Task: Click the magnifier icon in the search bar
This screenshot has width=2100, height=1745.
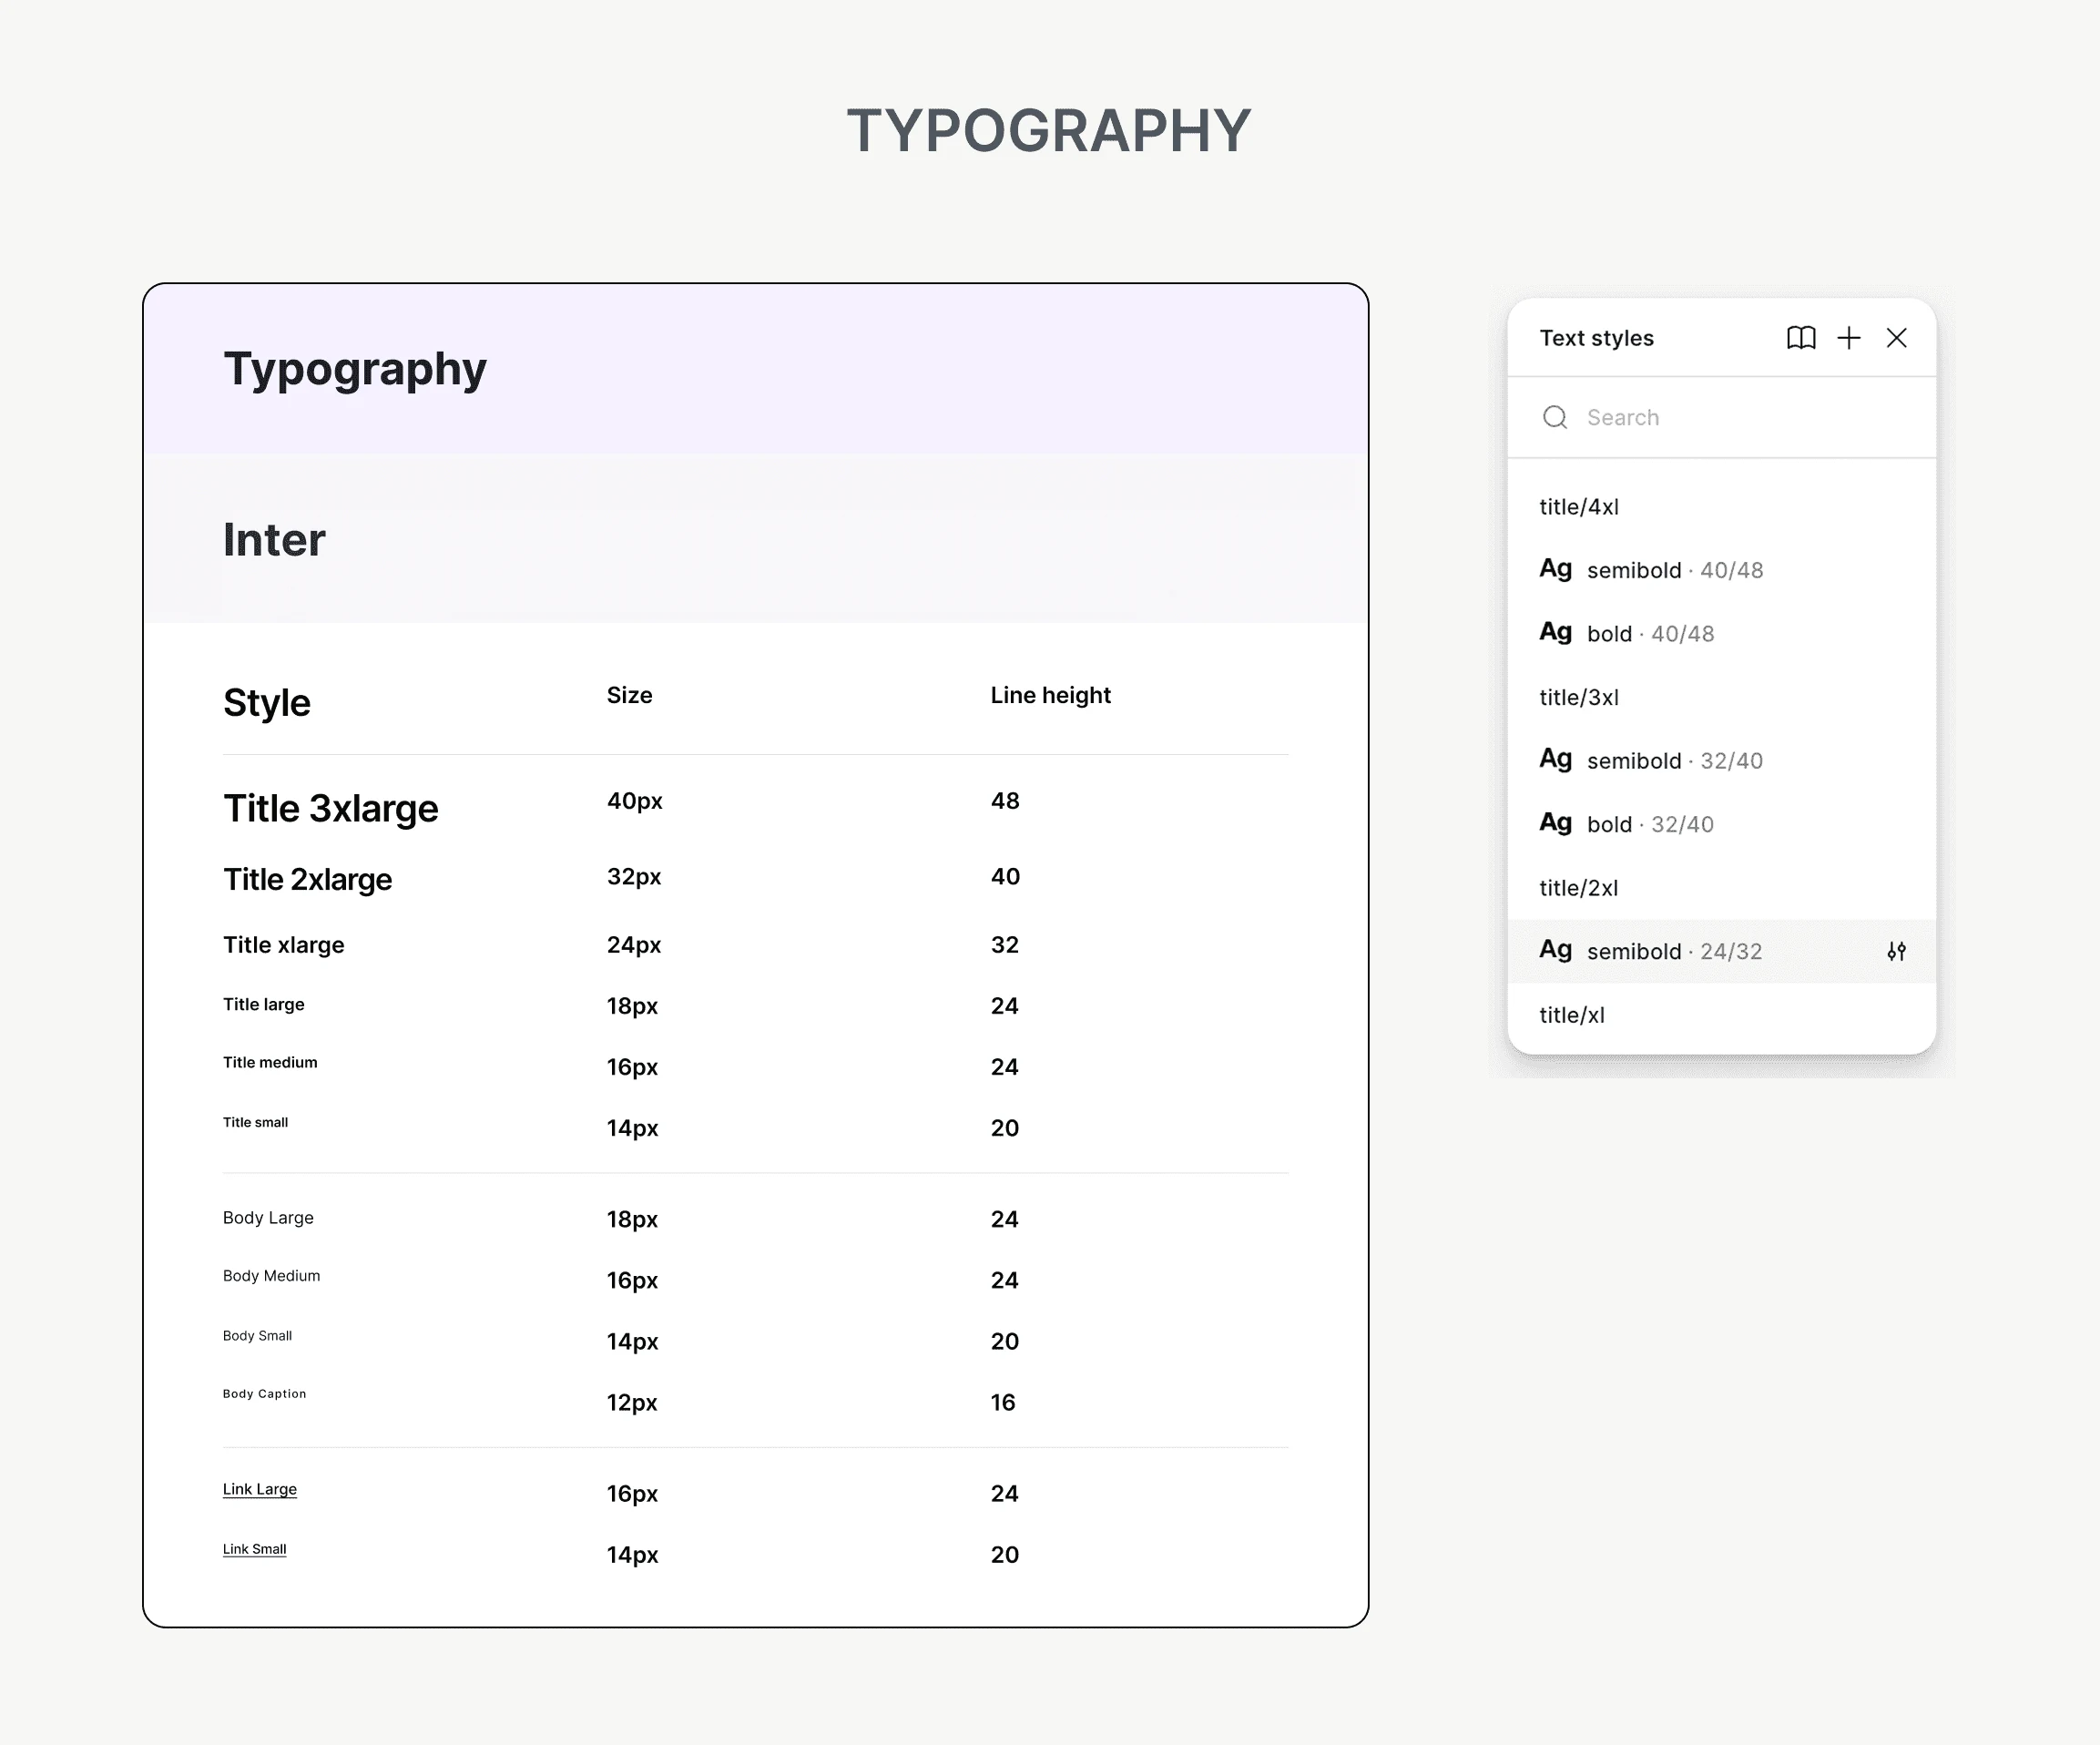Action: coord(1555,417)
